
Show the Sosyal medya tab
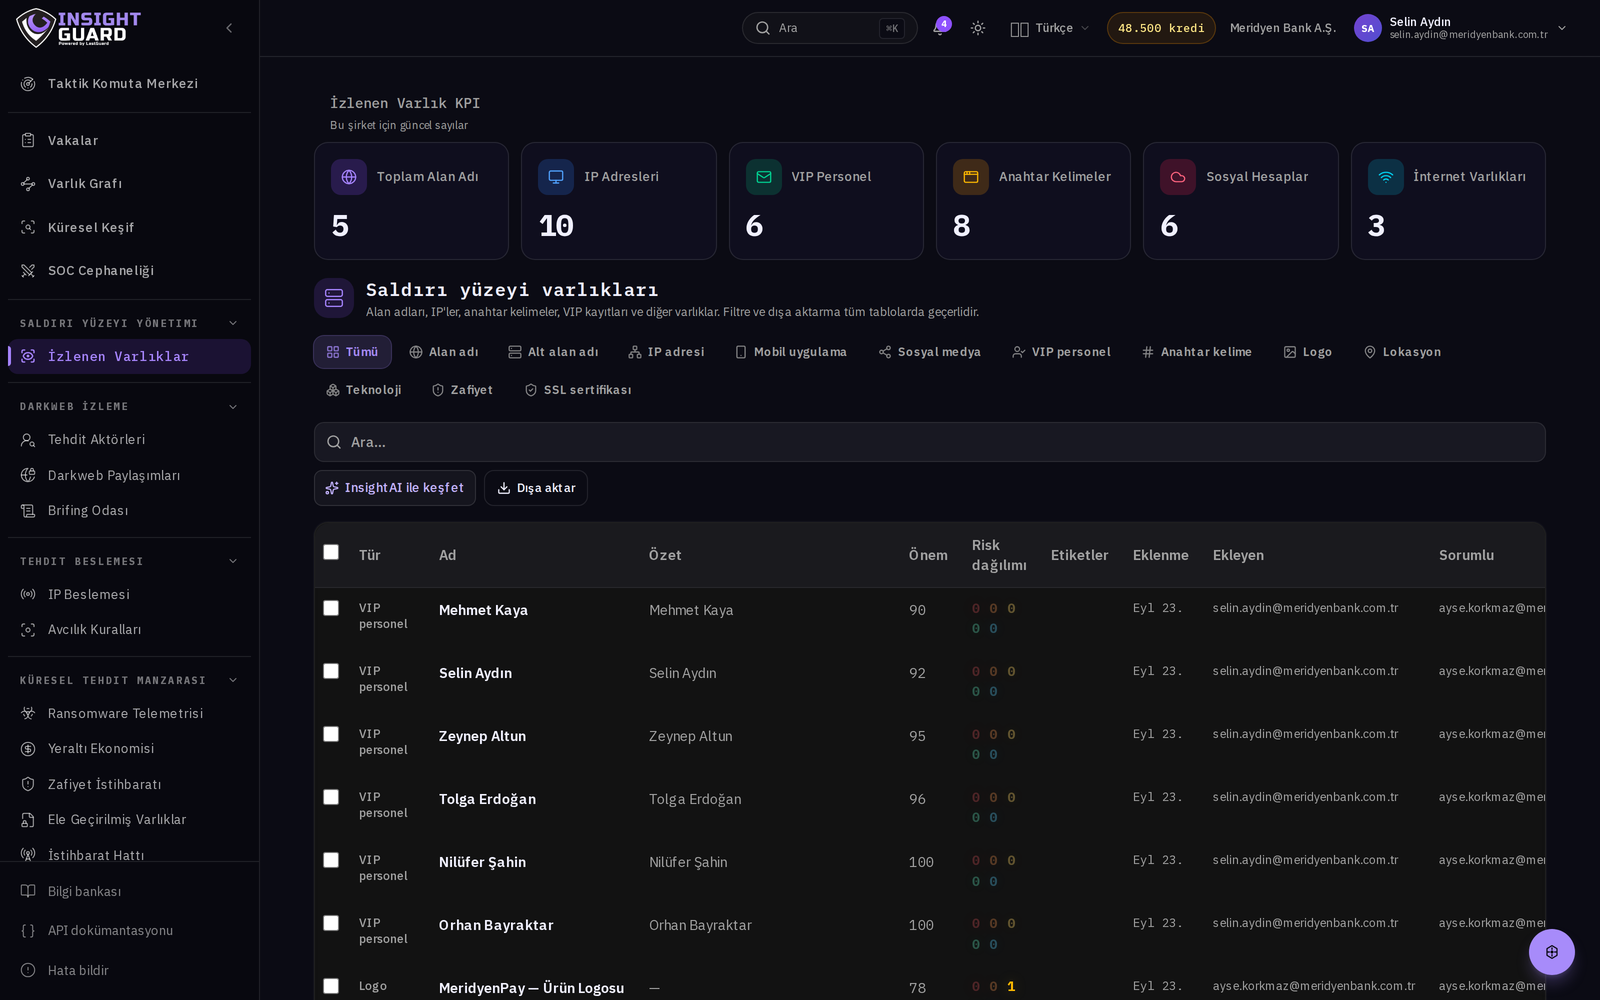tap(929, 352)
